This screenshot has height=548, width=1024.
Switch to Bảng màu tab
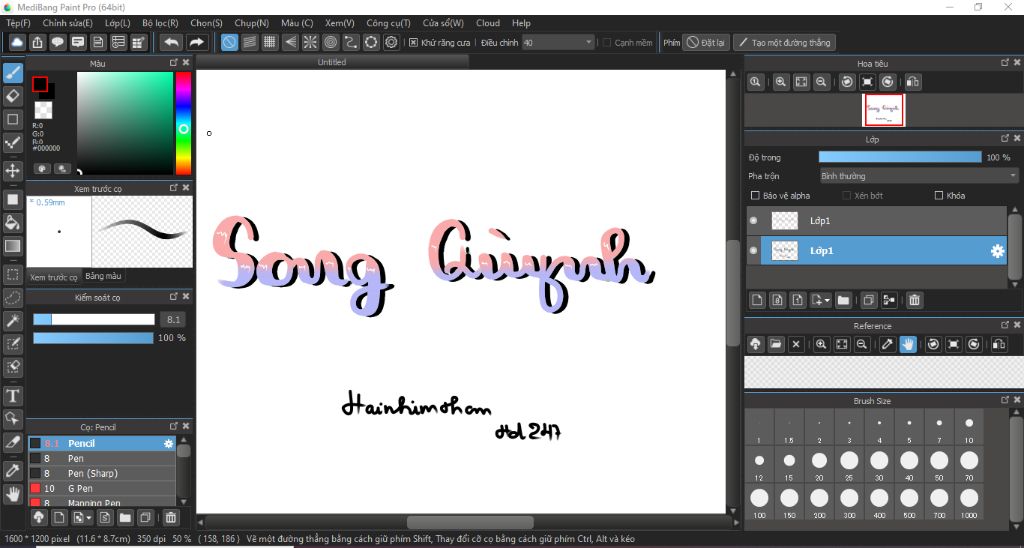(x=103, y=276)
